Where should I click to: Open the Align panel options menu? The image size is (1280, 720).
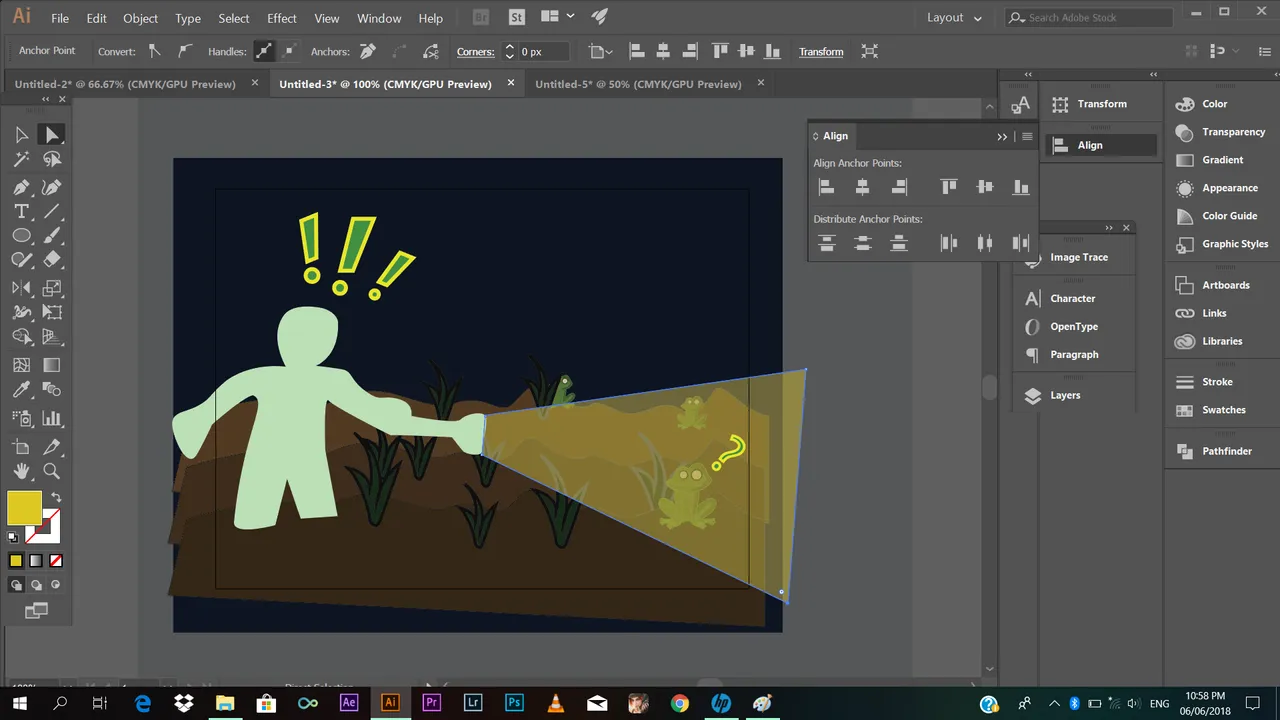[x=1027, y=136]
